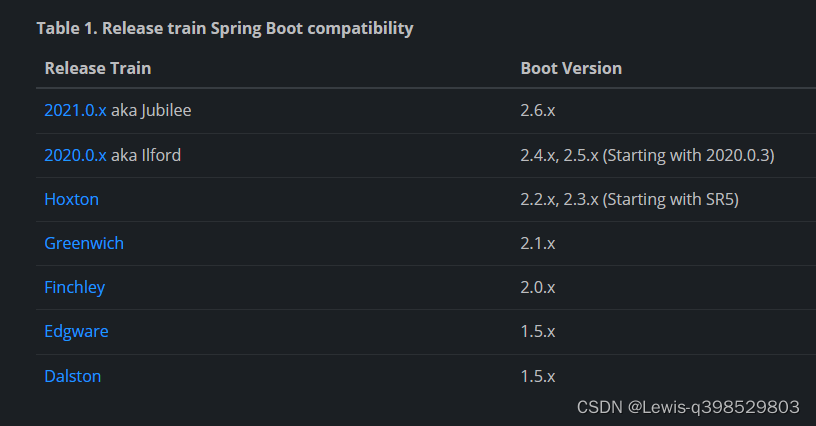Click the 'aka Ilford' text
Image resolution: width=816 pixels, height=426 pixels.
[146, 155]
